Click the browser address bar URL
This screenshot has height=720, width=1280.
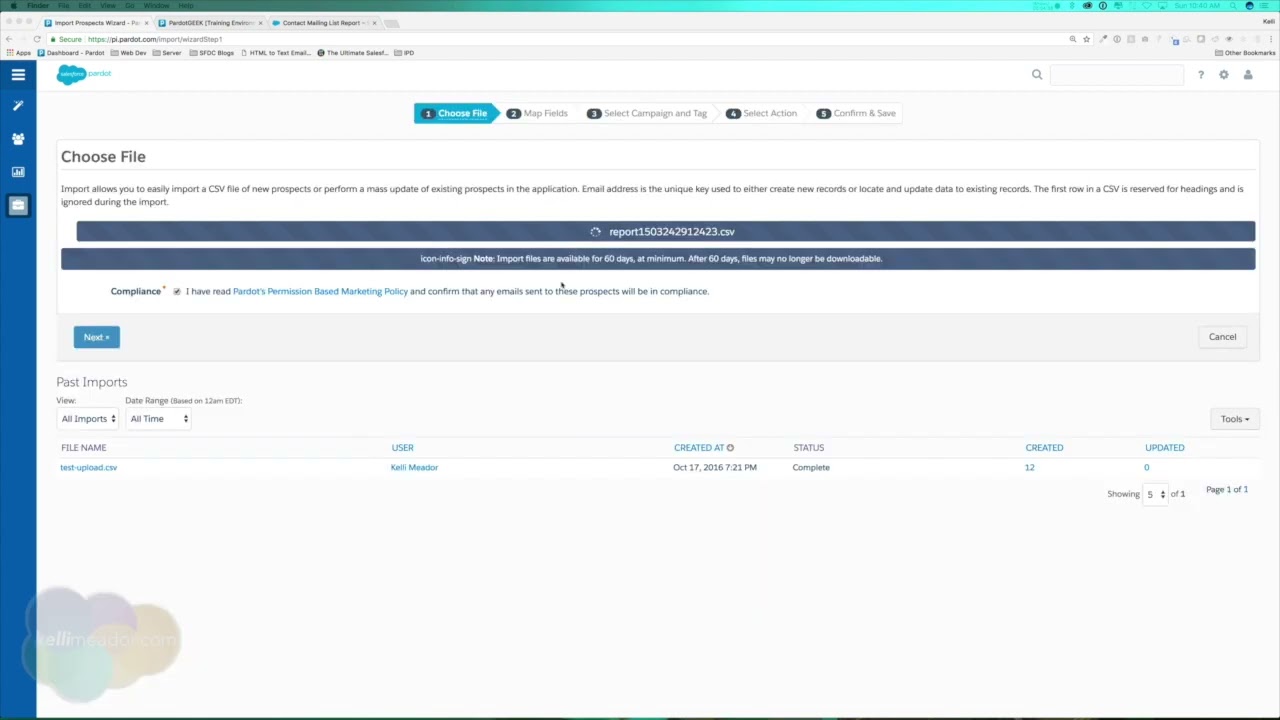point(155,39)
